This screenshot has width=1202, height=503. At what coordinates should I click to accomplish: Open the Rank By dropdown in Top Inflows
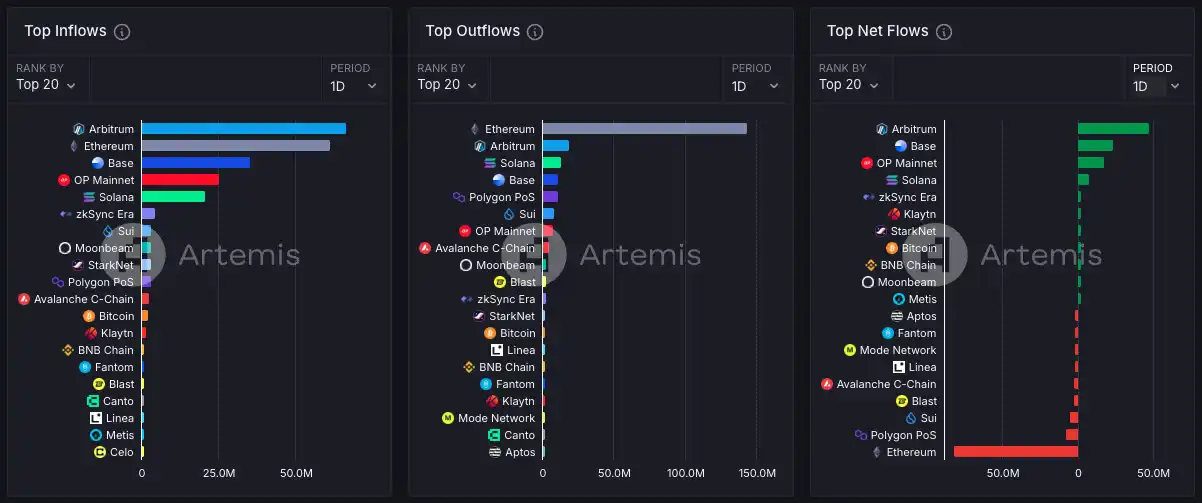[x=46, y=85]
